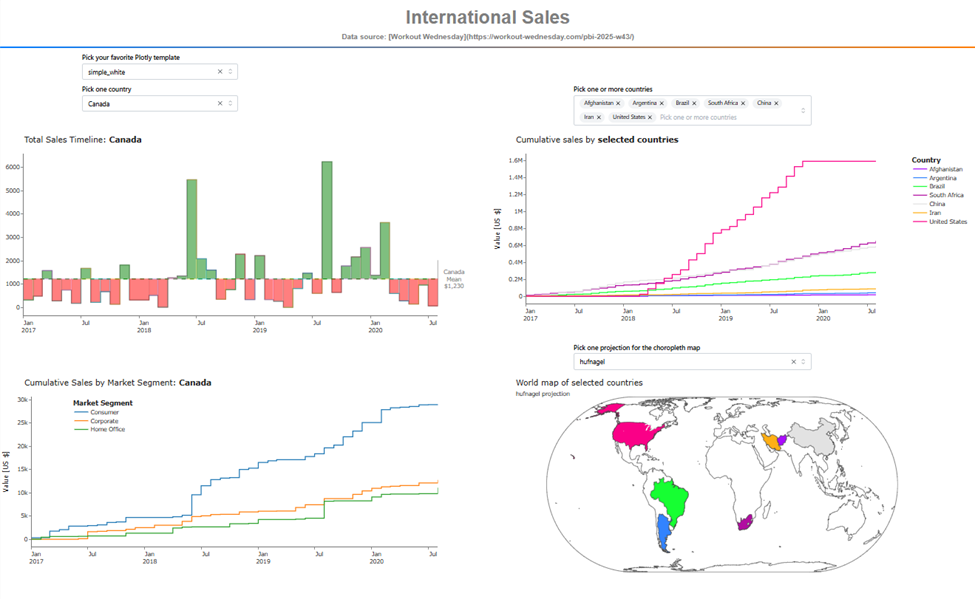The height and width of the screenshot is (599, 975).
Task: Click 'Pick one projection for the choropleth map' label
Action: (x=637, y=348)
